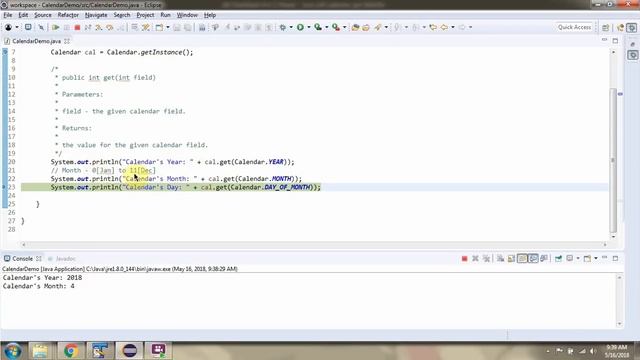Open Chrome from the taskbar

71,351
